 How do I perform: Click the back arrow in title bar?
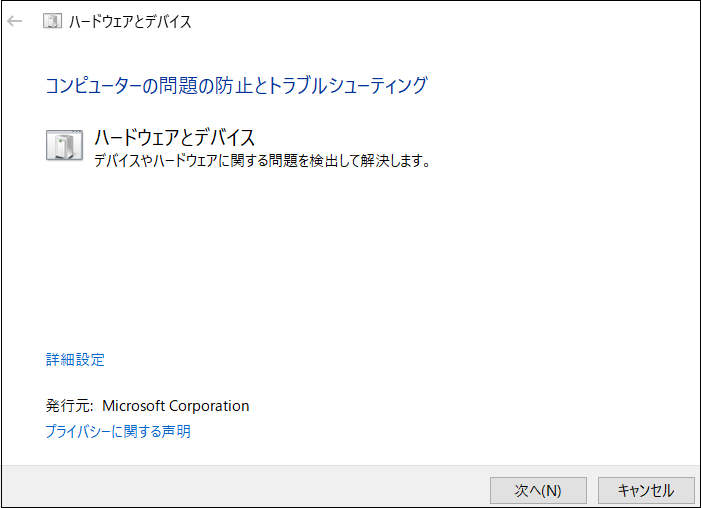coord(15,21)
